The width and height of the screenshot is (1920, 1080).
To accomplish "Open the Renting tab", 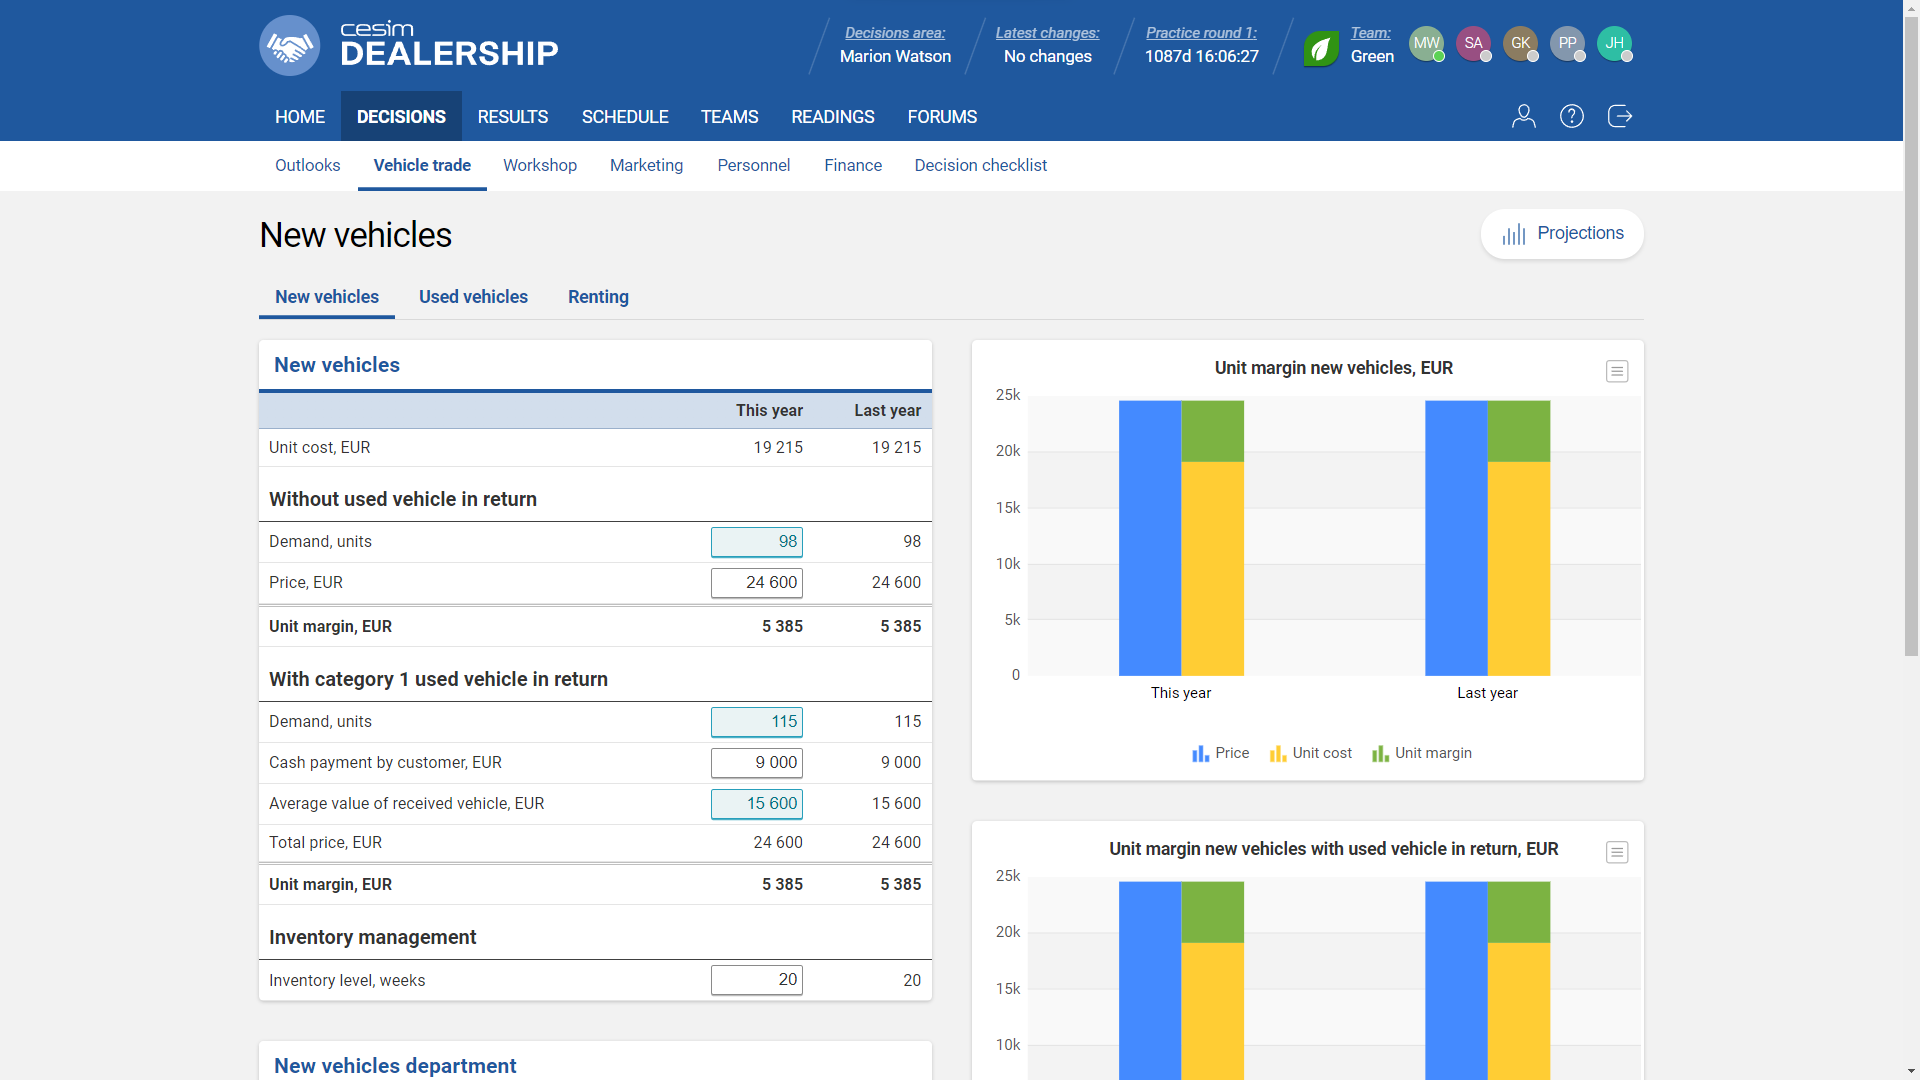I will (598, 297).
